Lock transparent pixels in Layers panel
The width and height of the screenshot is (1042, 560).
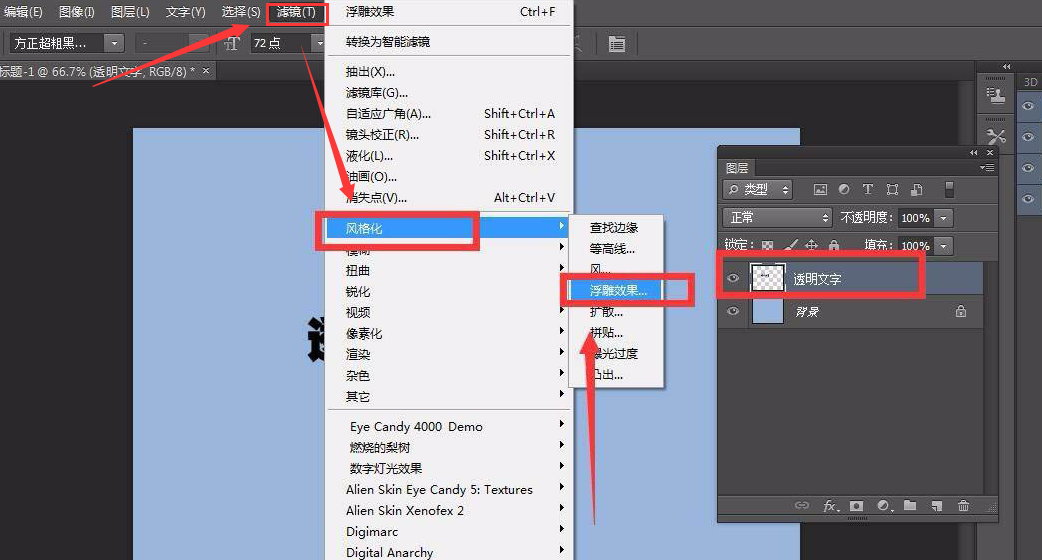768,245
